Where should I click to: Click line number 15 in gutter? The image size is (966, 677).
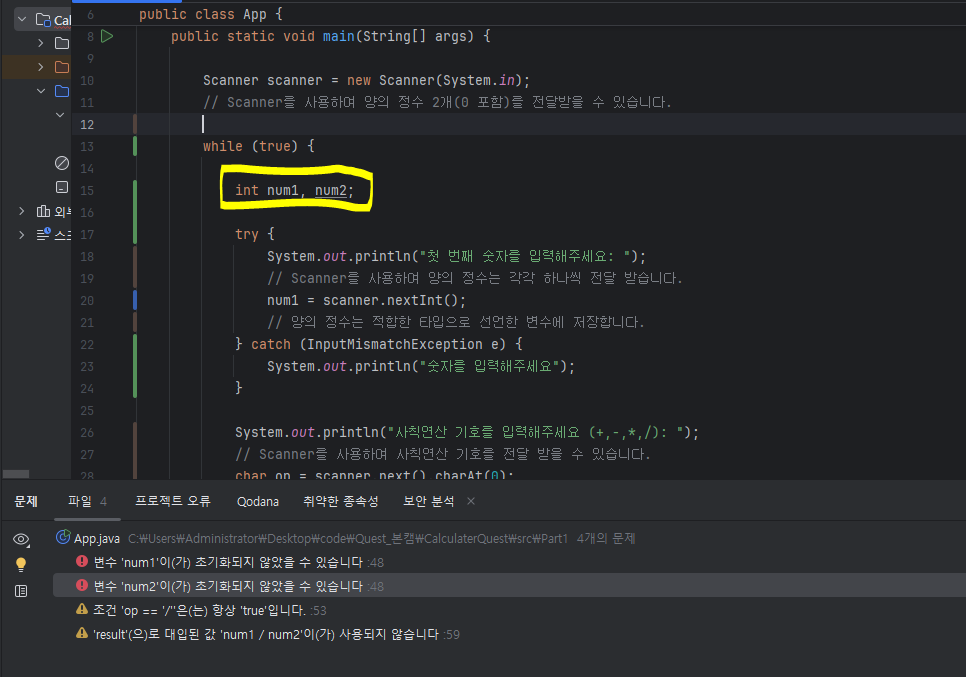click(87, 190)
